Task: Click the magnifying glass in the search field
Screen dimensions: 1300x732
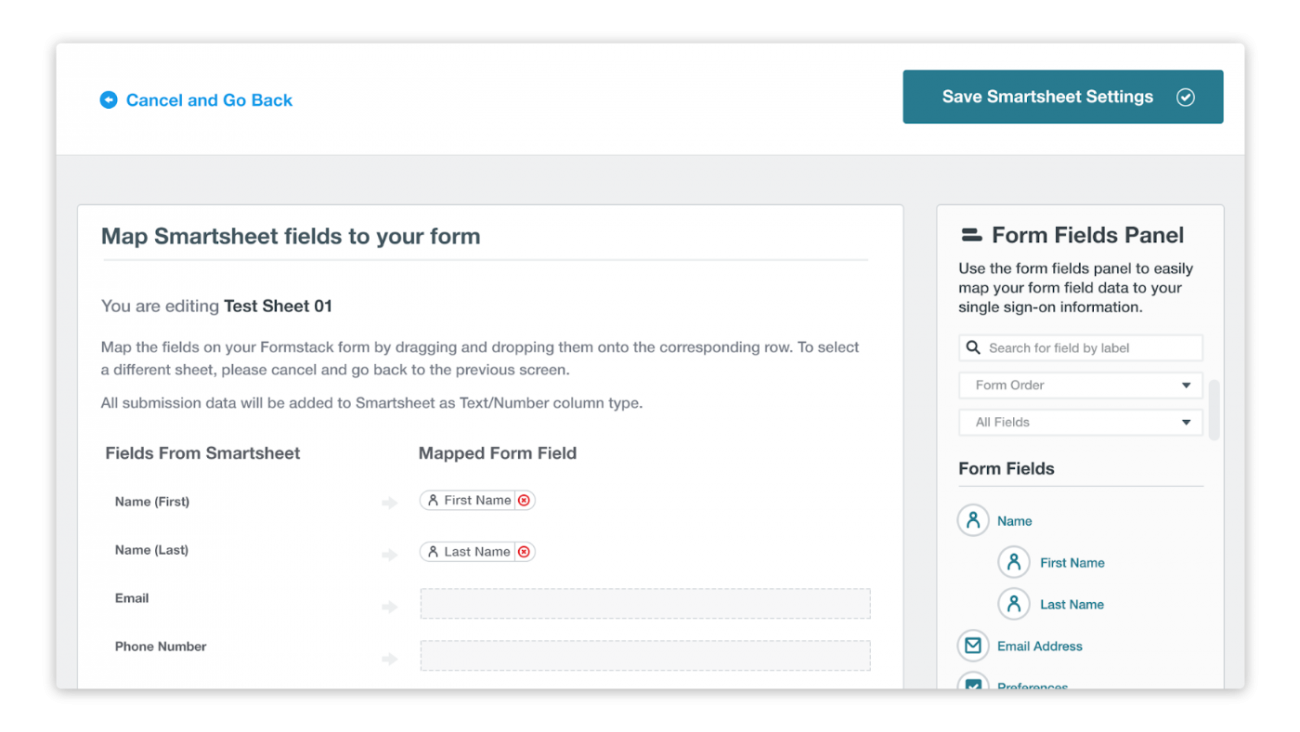Action: (974, 347)
